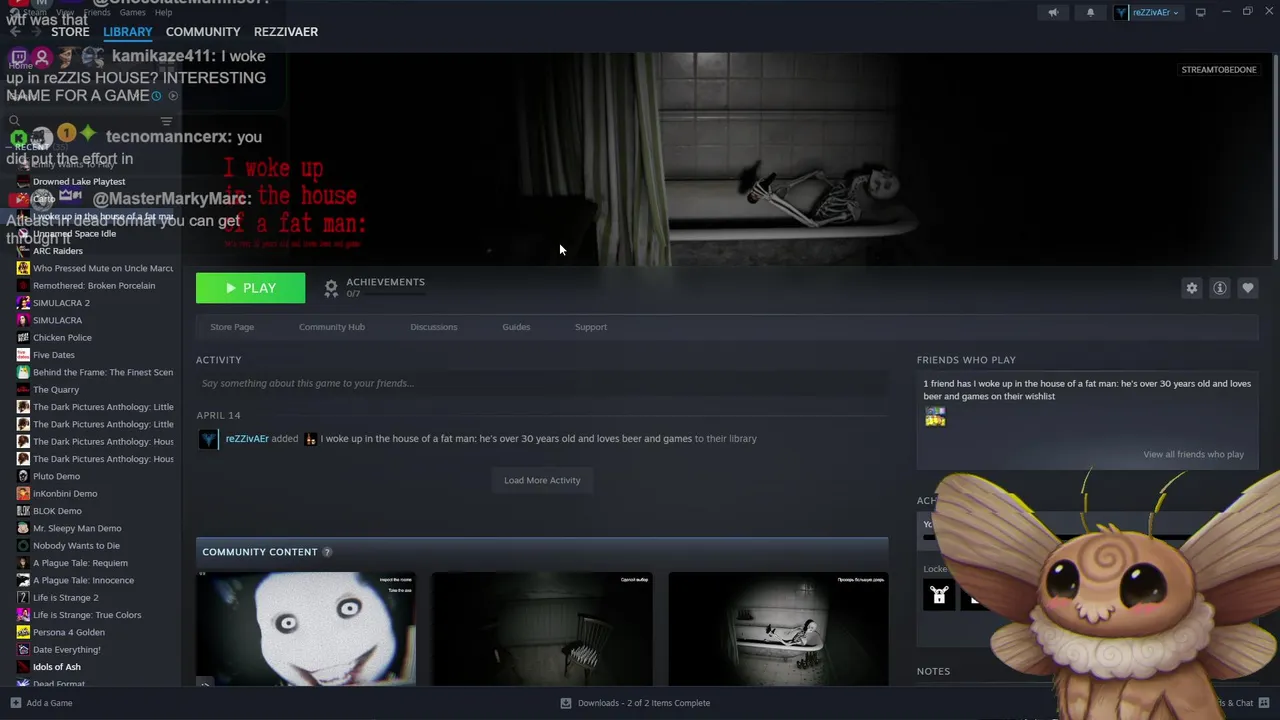
Task: Click Load More Activity button
Action: click(542, 480)
